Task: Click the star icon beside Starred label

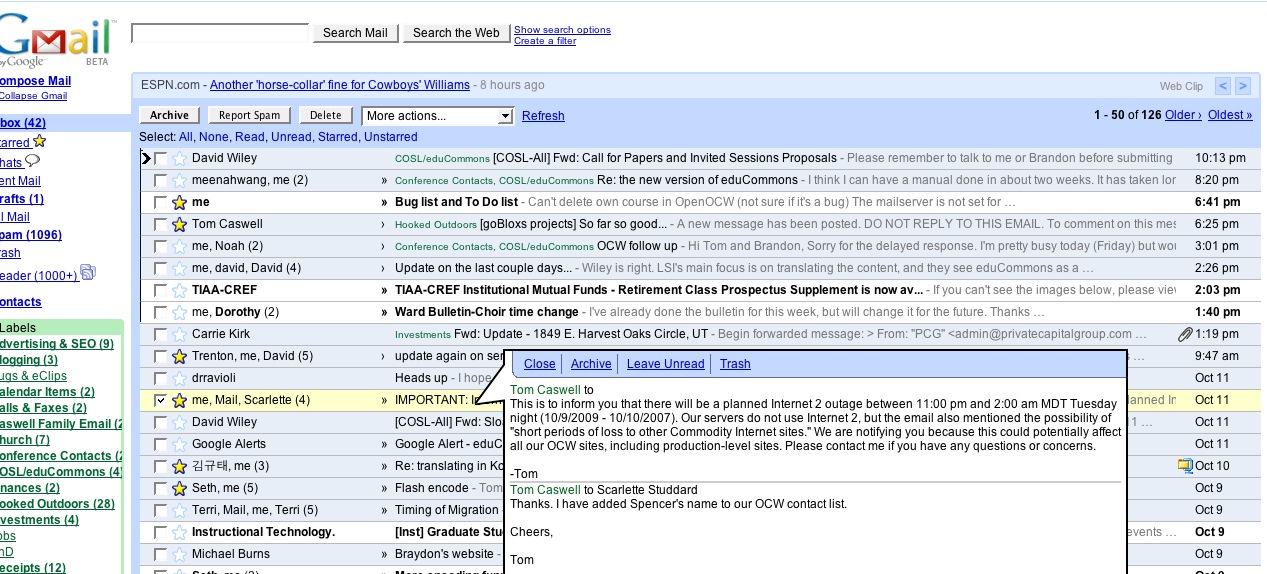Action: [x=39, y=142]
